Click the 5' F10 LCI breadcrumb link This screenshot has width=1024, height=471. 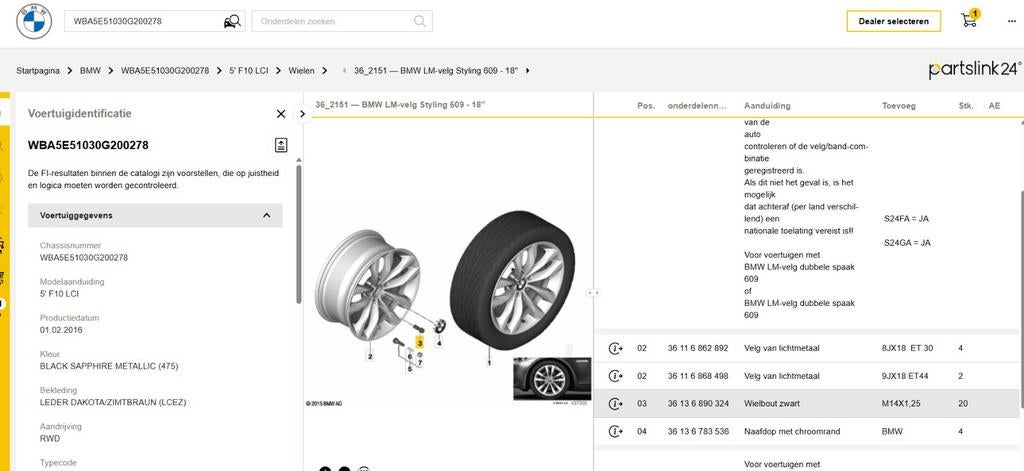(250, 71)
